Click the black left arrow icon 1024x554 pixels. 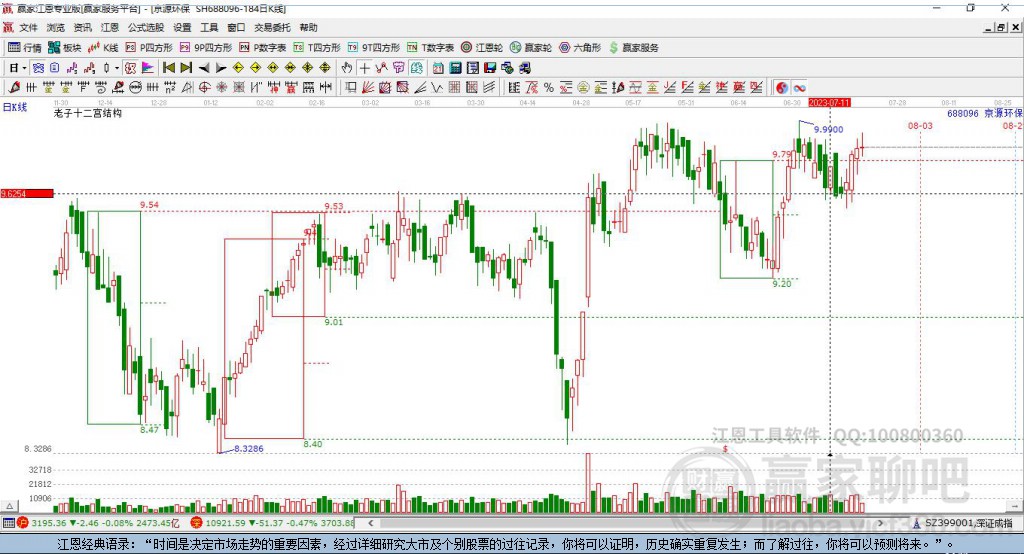204,68
